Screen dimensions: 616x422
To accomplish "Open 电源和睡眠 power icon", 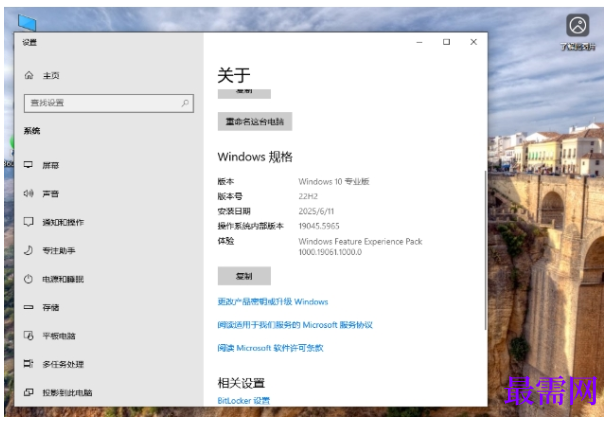I will point(28,279).
